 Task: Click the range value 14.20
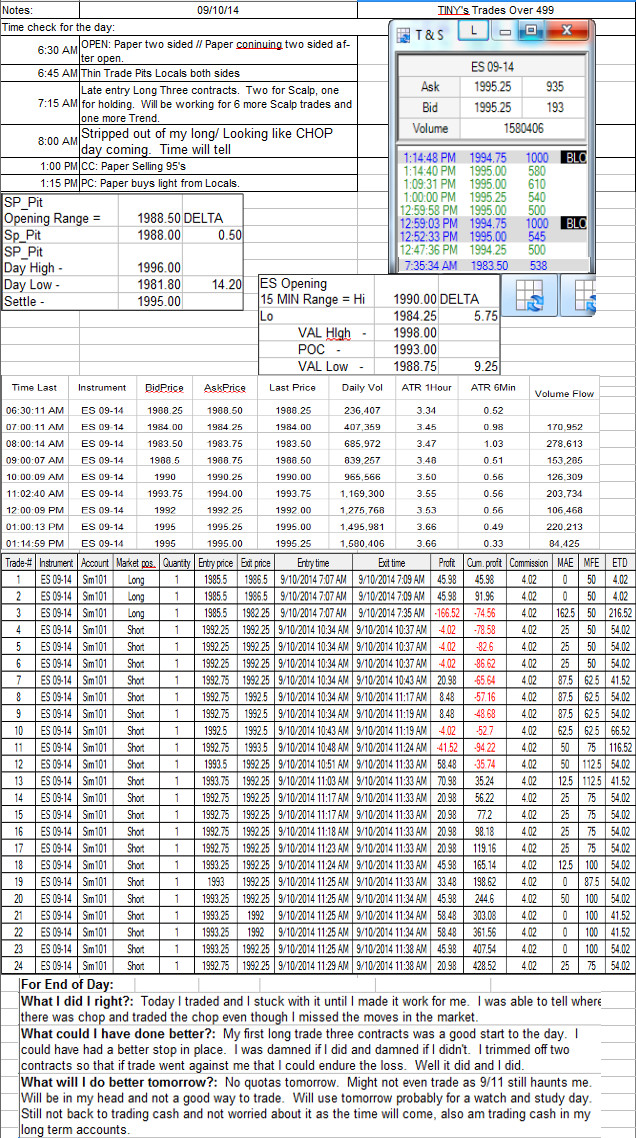point(225,284)
